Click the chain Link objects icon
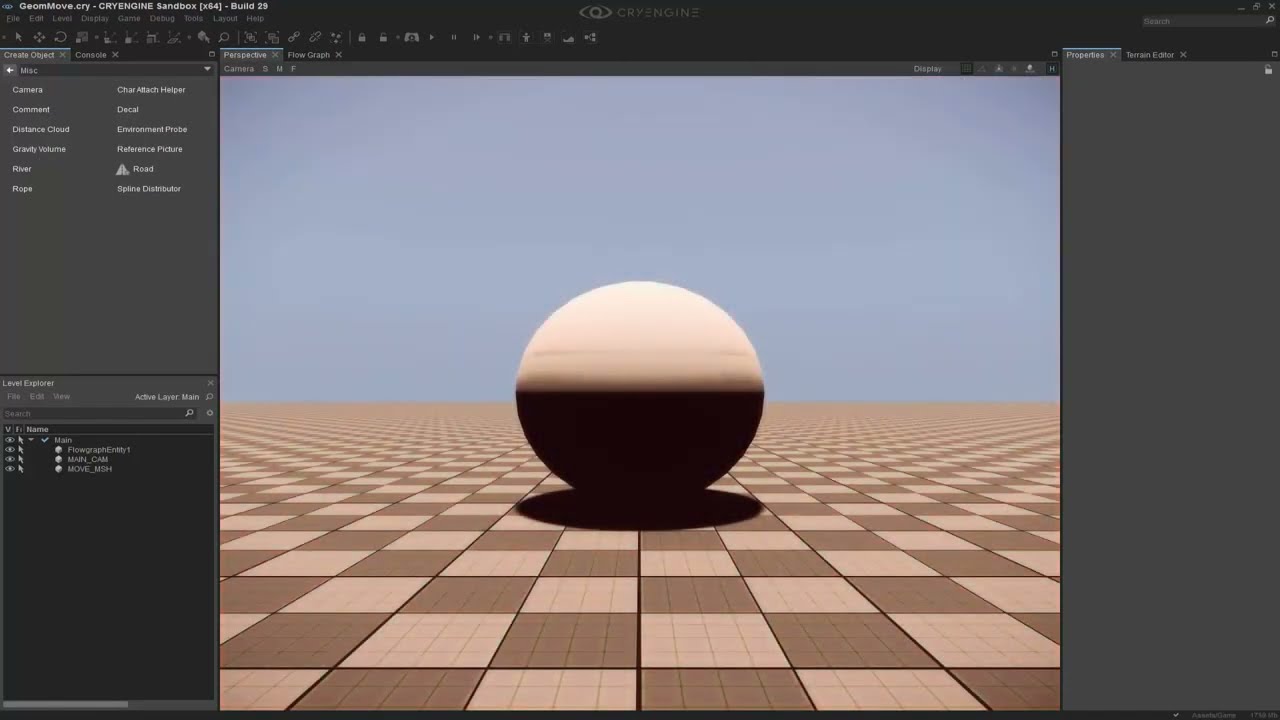 point(294,37)
